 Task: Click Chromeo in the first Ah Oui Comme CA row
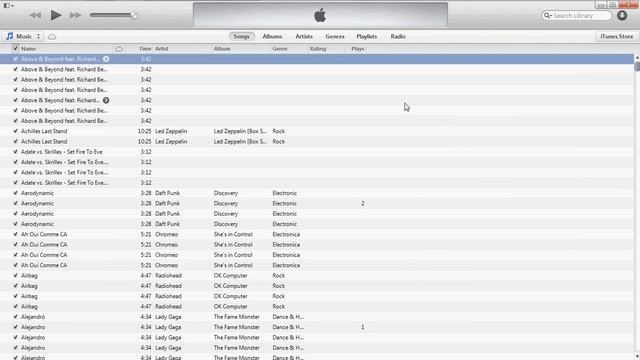coord(167,234)
